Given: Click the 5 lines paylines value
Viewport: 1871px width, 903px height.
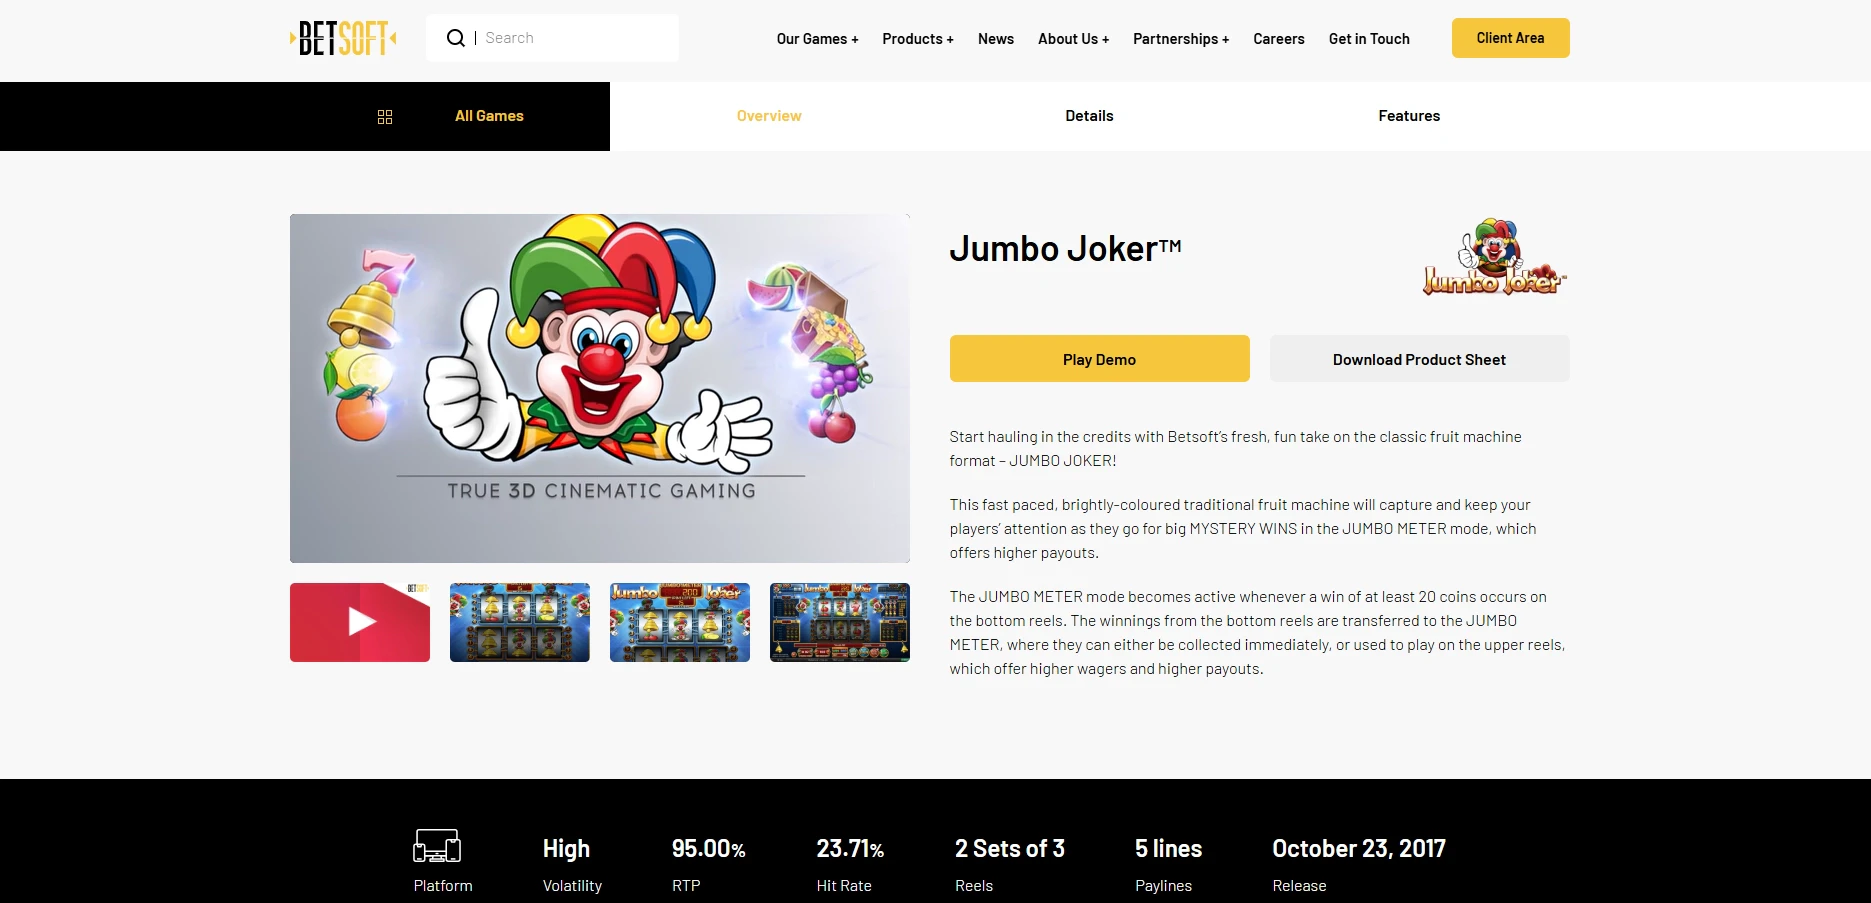Looking at the screenshot, I should pos(1168,849).
